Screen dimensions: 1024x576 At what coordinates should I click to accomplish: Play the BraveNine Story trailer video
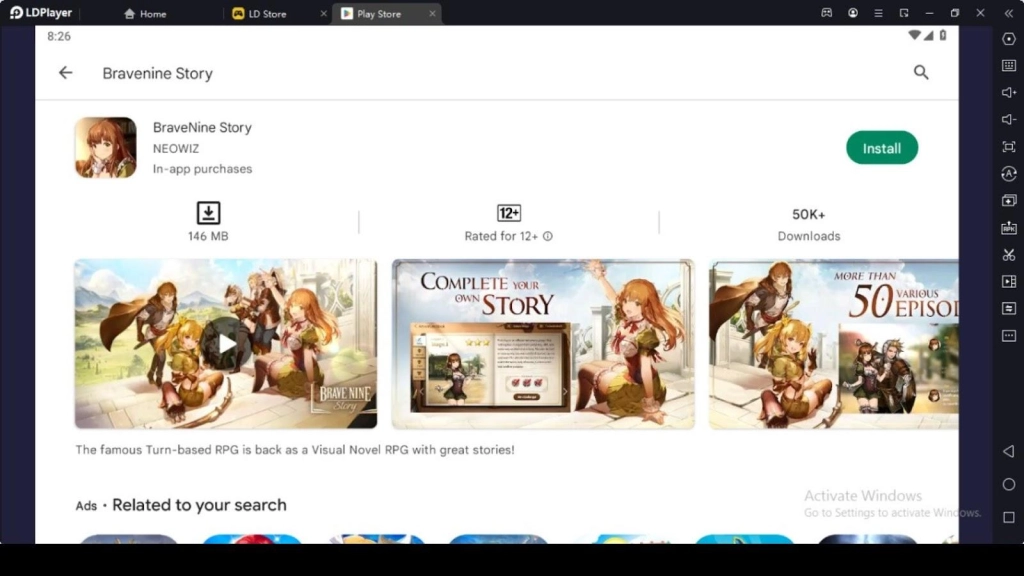tap(226, 343)
